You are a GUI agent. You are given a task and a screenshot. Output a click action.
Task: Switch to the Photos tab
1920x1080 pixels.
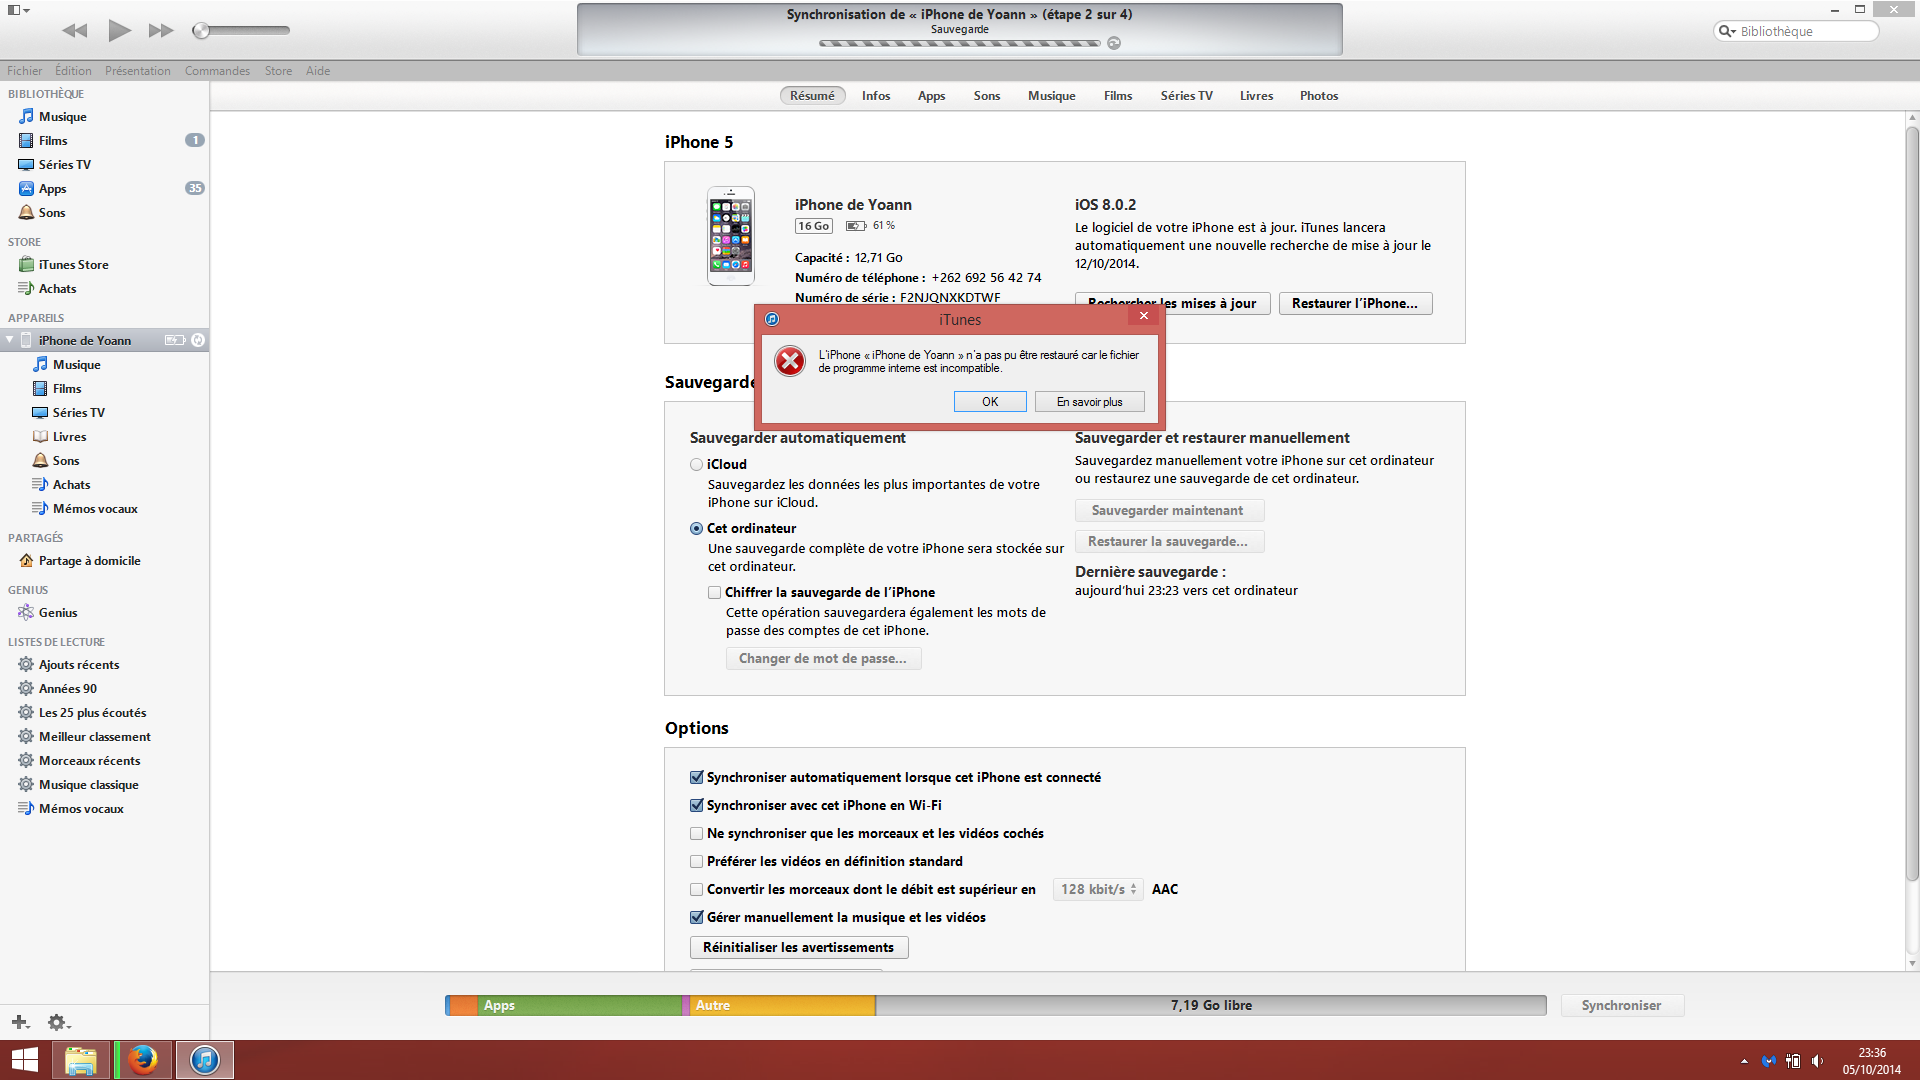(x=1319, y=96)
